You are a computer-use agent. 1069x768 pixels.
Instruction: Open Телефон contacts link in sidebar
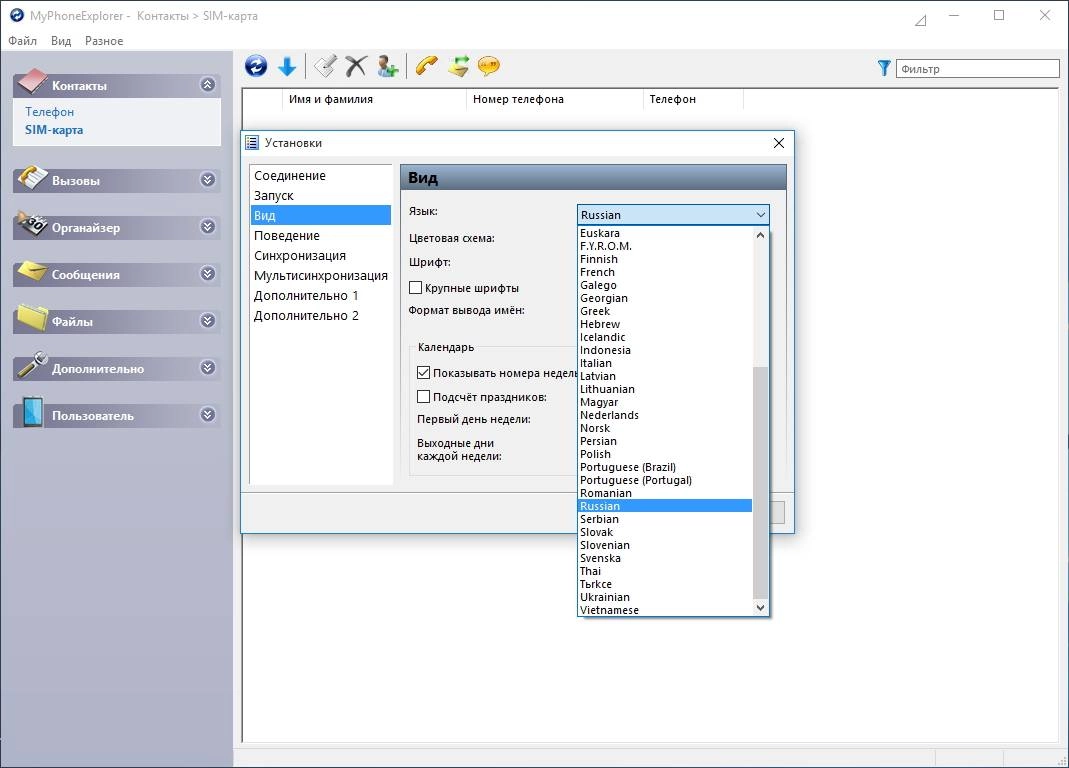pyautogui.click(x=49, y=112)
